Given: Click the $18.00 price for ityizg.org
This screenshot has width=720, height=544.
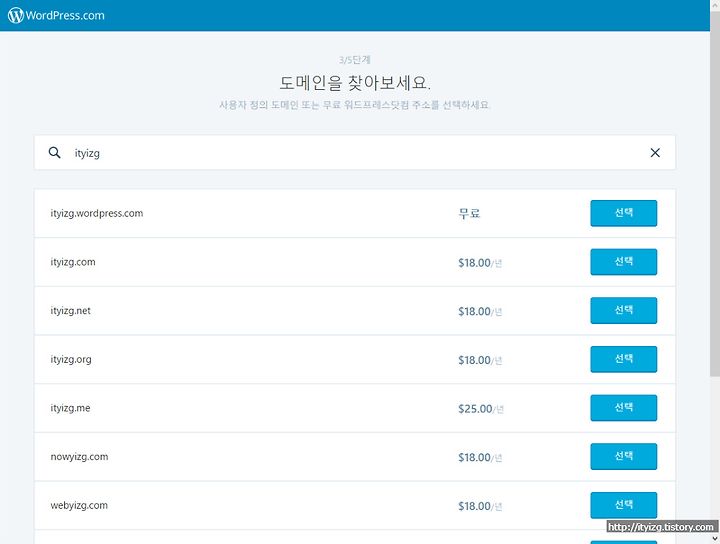Looking at the screenshot, I should pos(479,360).
